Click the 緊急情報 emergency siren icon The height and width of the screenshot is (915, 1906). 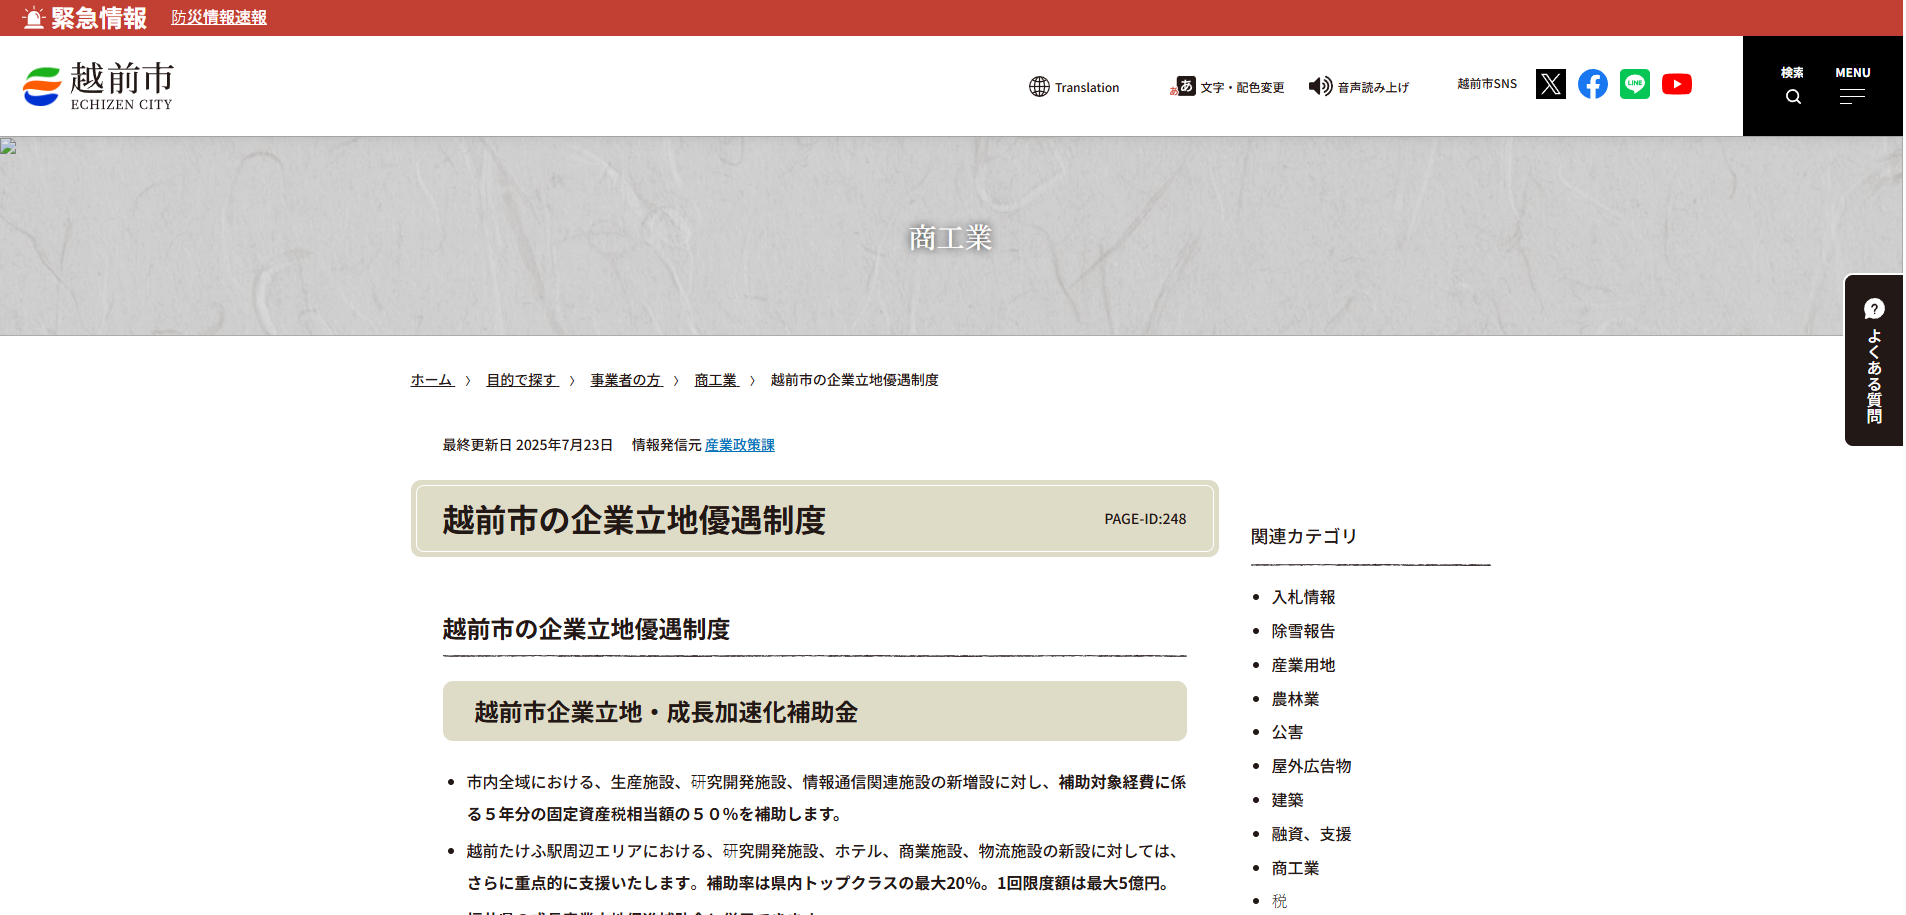click(x=33, y=18)
